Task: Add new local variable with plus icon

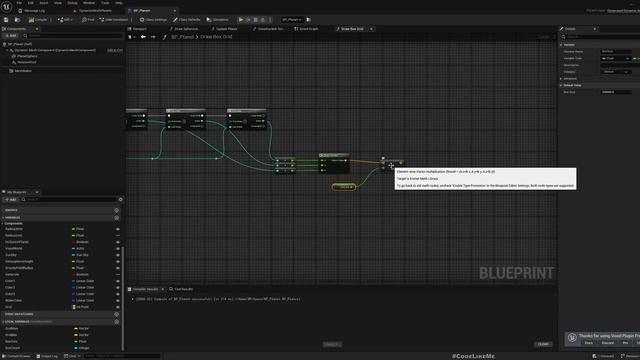Action: tap(116, 322)
